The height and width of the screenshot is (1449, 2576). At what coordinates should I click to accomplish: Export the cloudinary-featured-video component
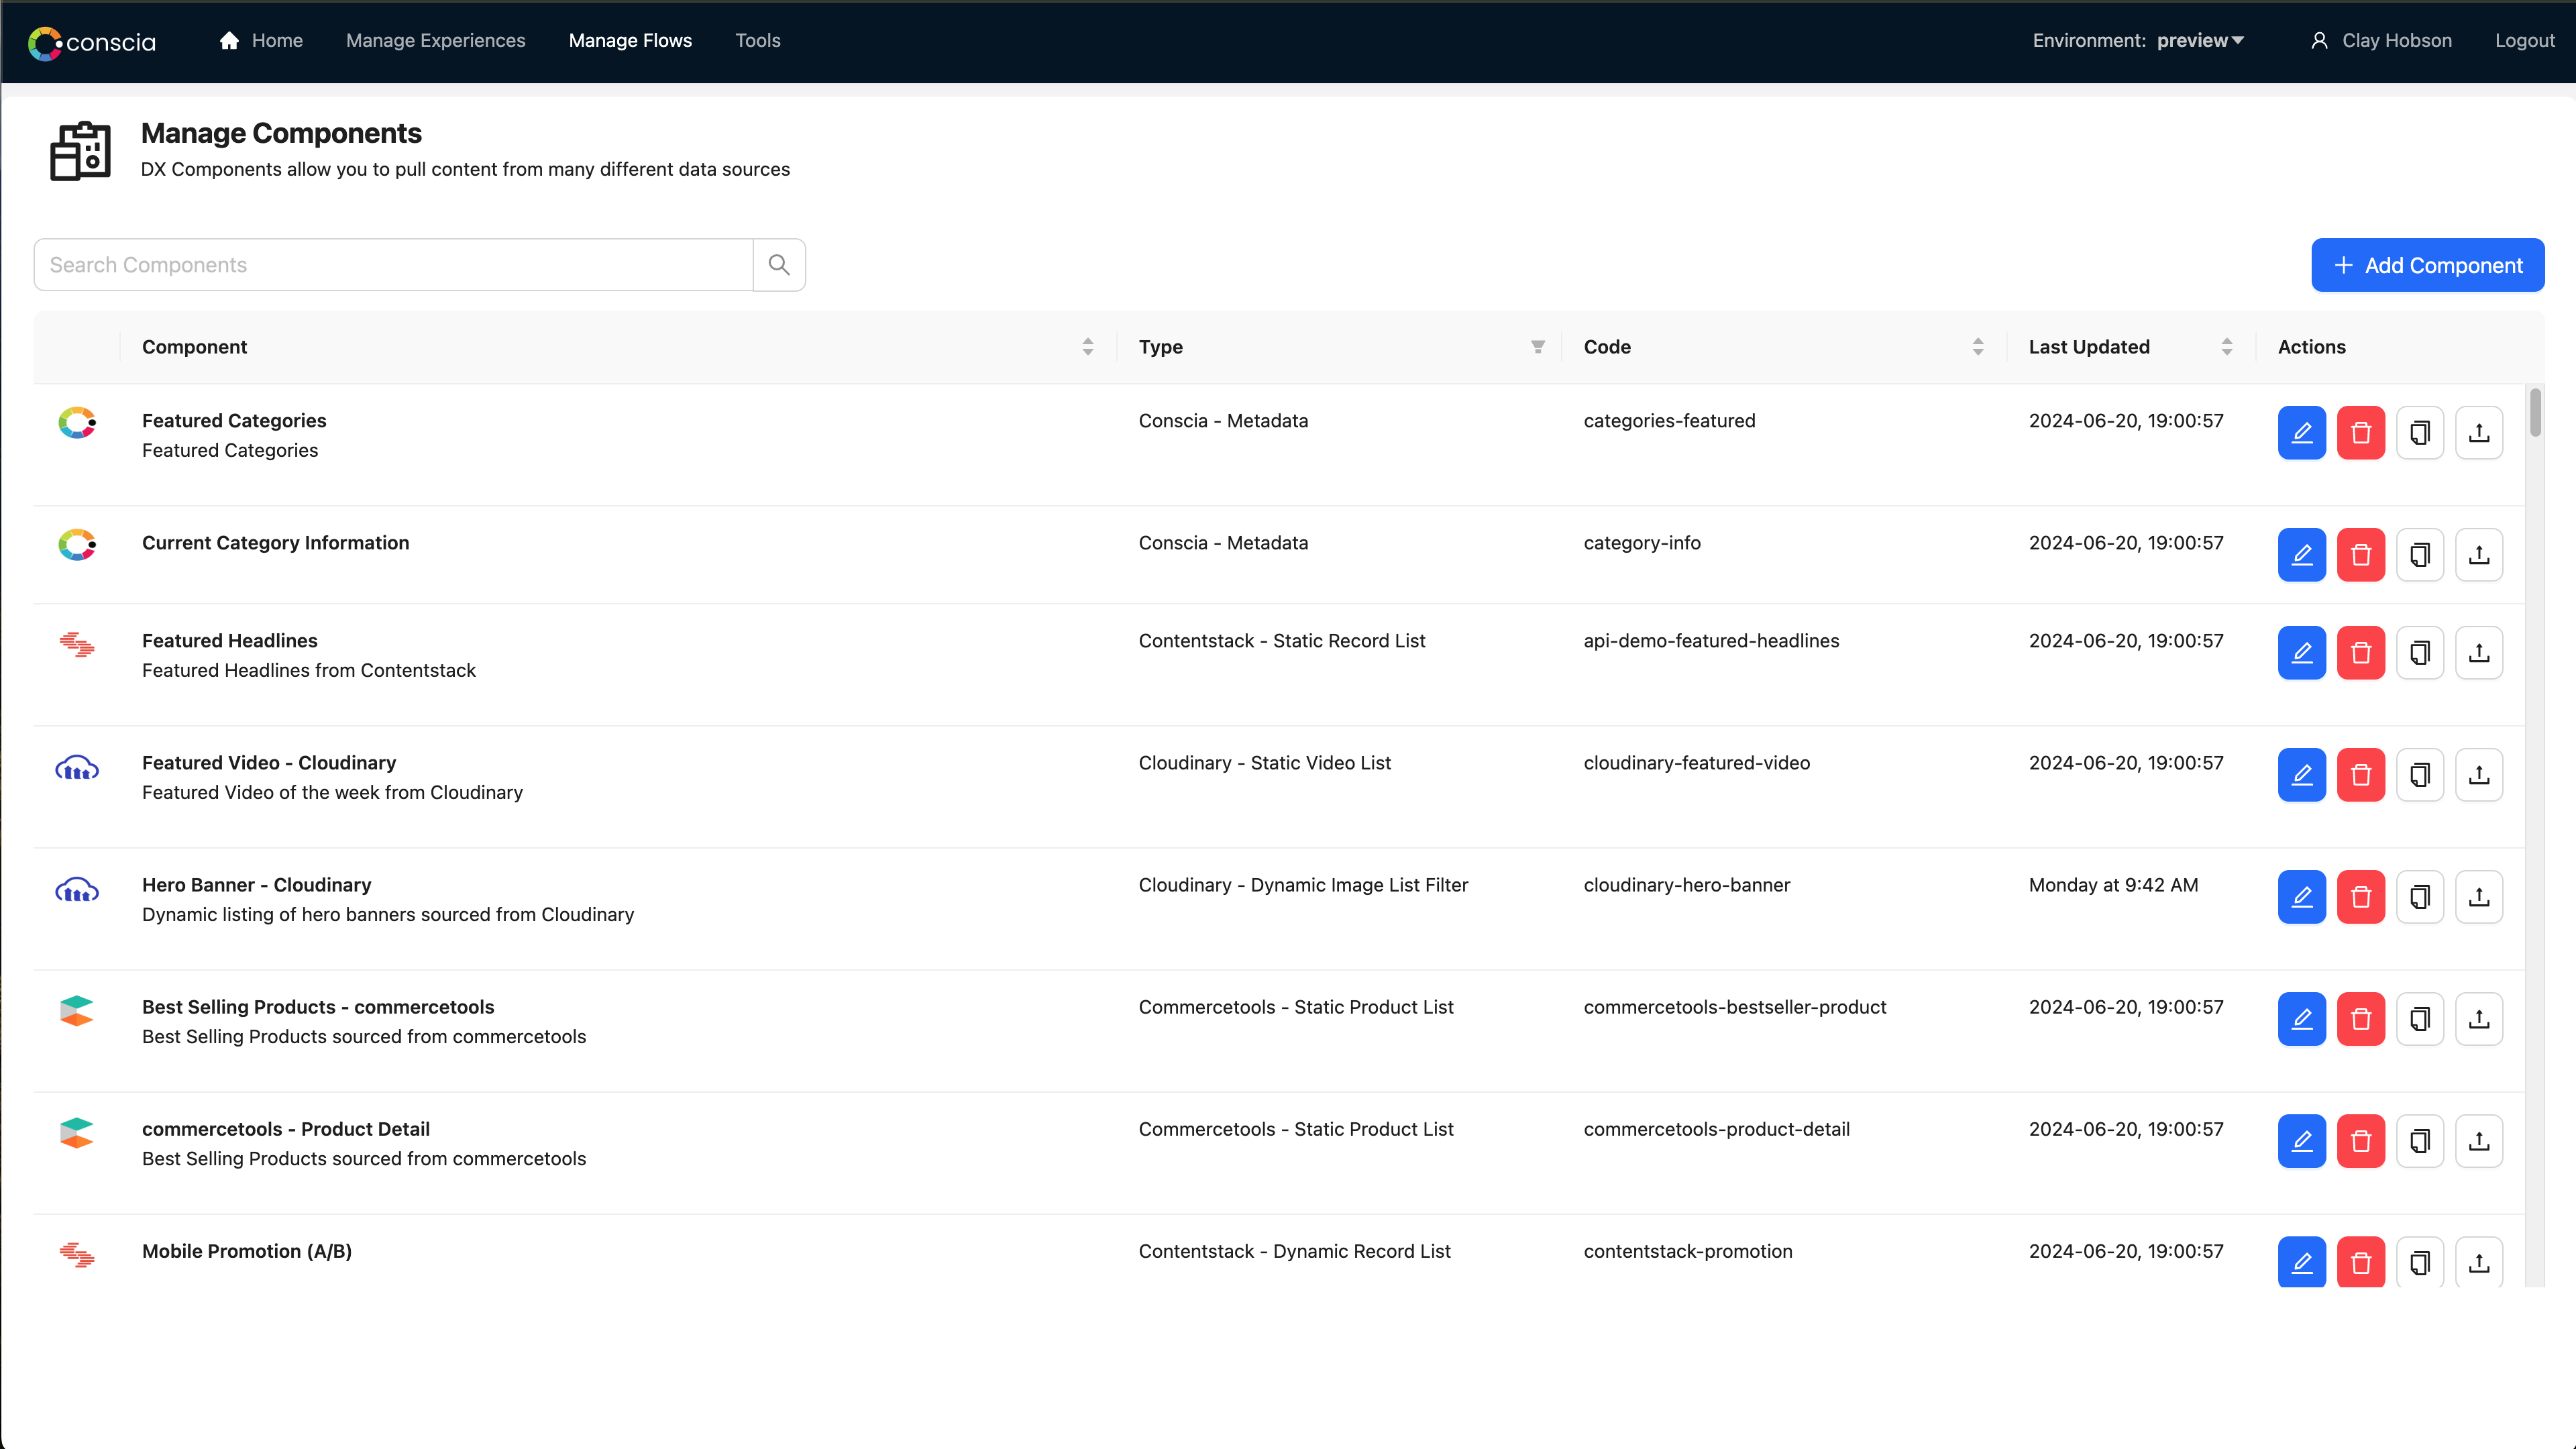point(2478,775)
